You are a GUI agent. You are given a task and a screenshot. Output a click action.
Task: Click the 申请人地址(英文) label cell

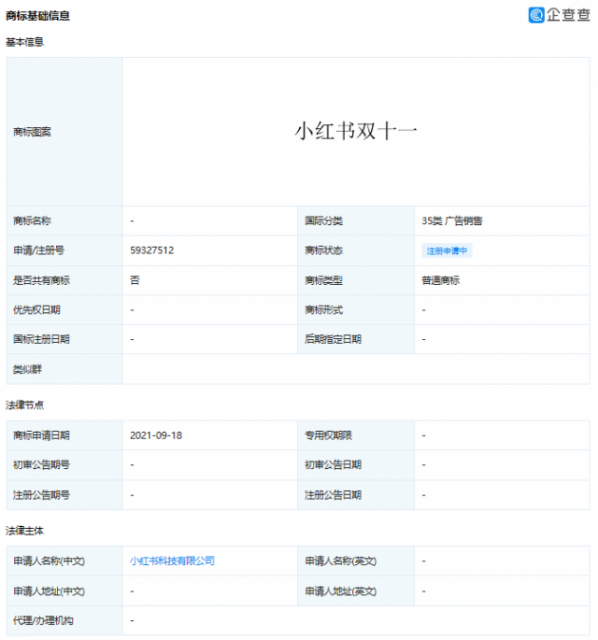(x=356, y=591)
